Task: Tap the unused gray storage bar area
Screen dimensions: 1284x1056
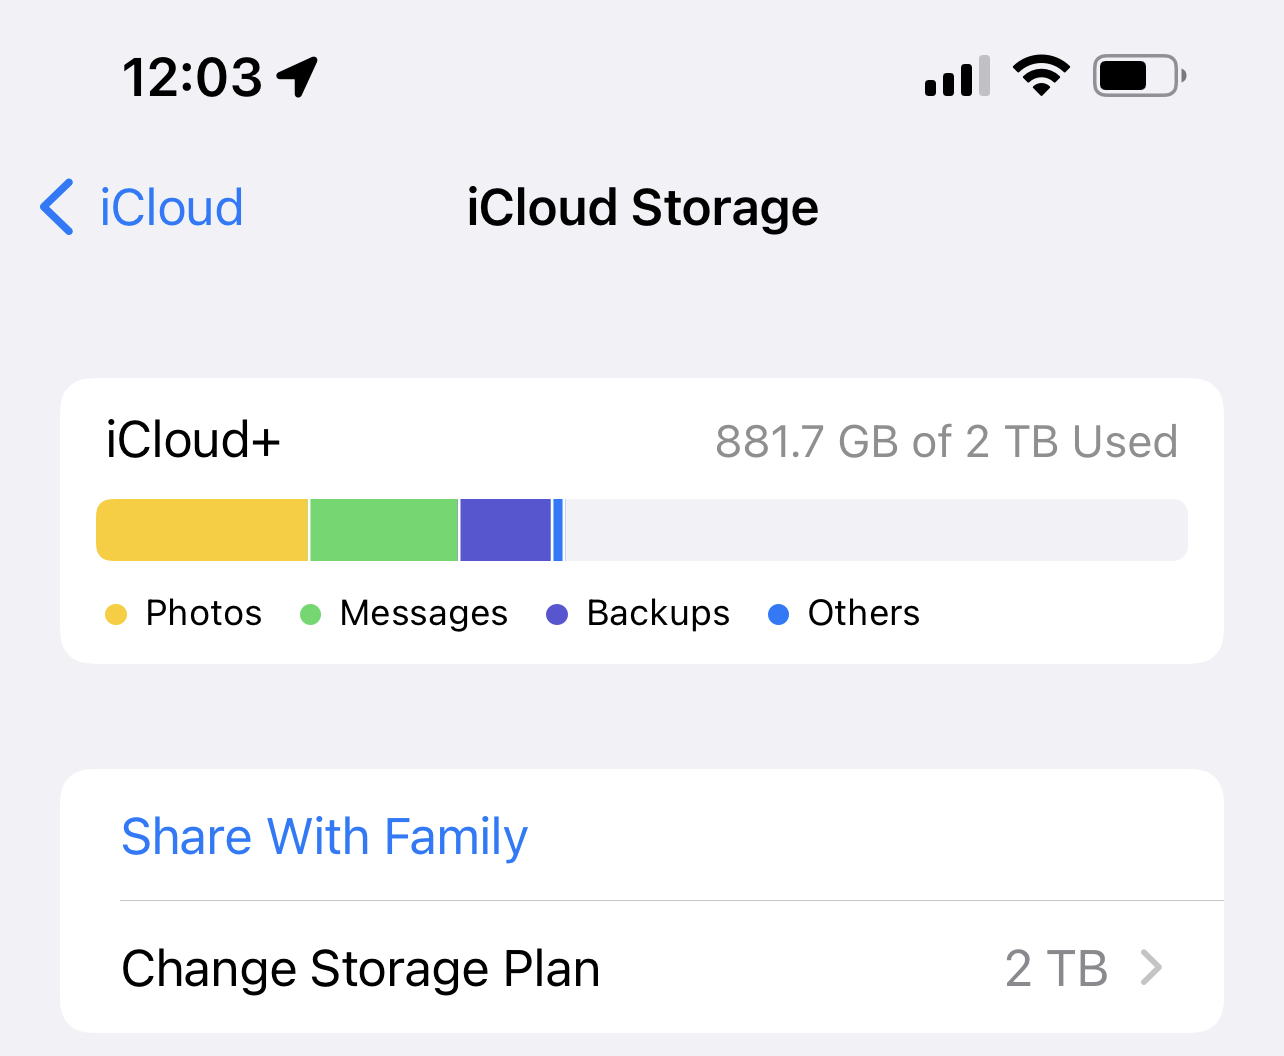Action: point(876,530)
